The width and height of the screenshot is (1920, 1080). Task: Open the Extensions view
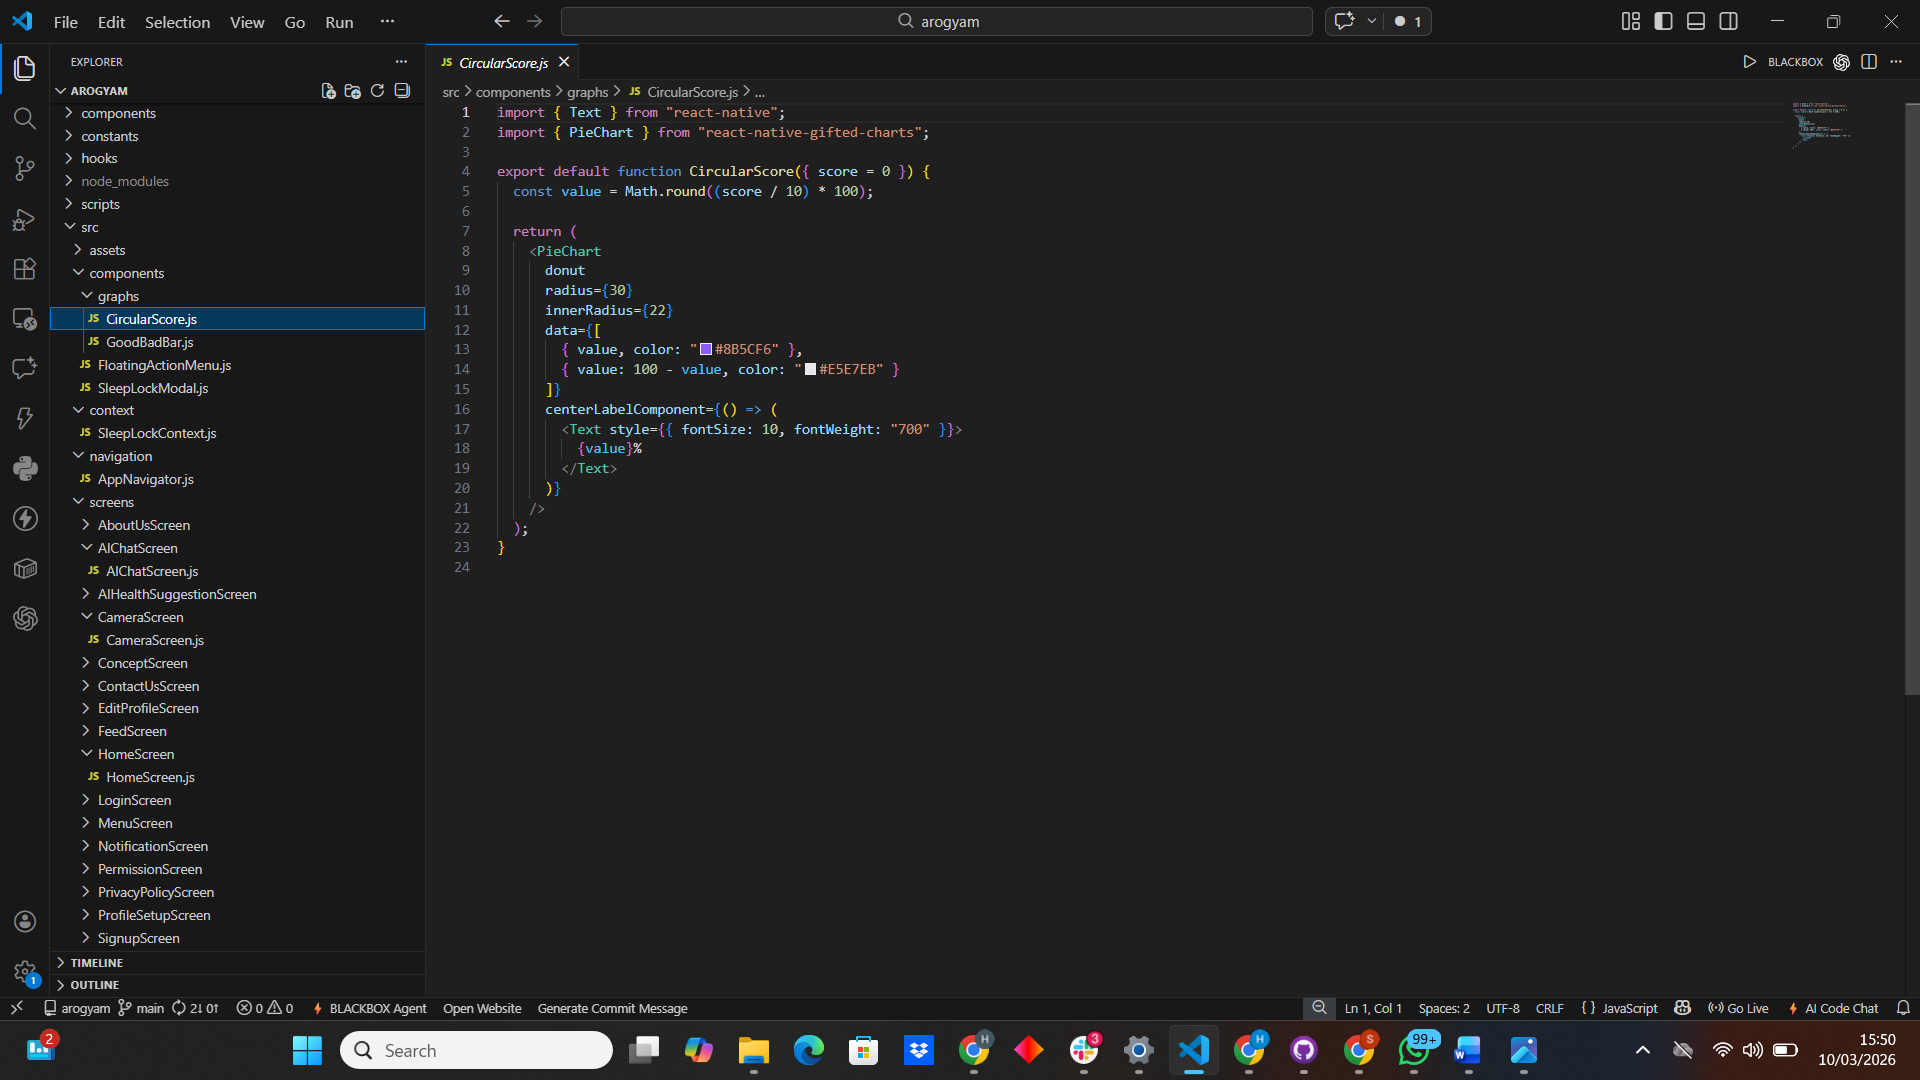pyautogui.click(x=25, y=269)
